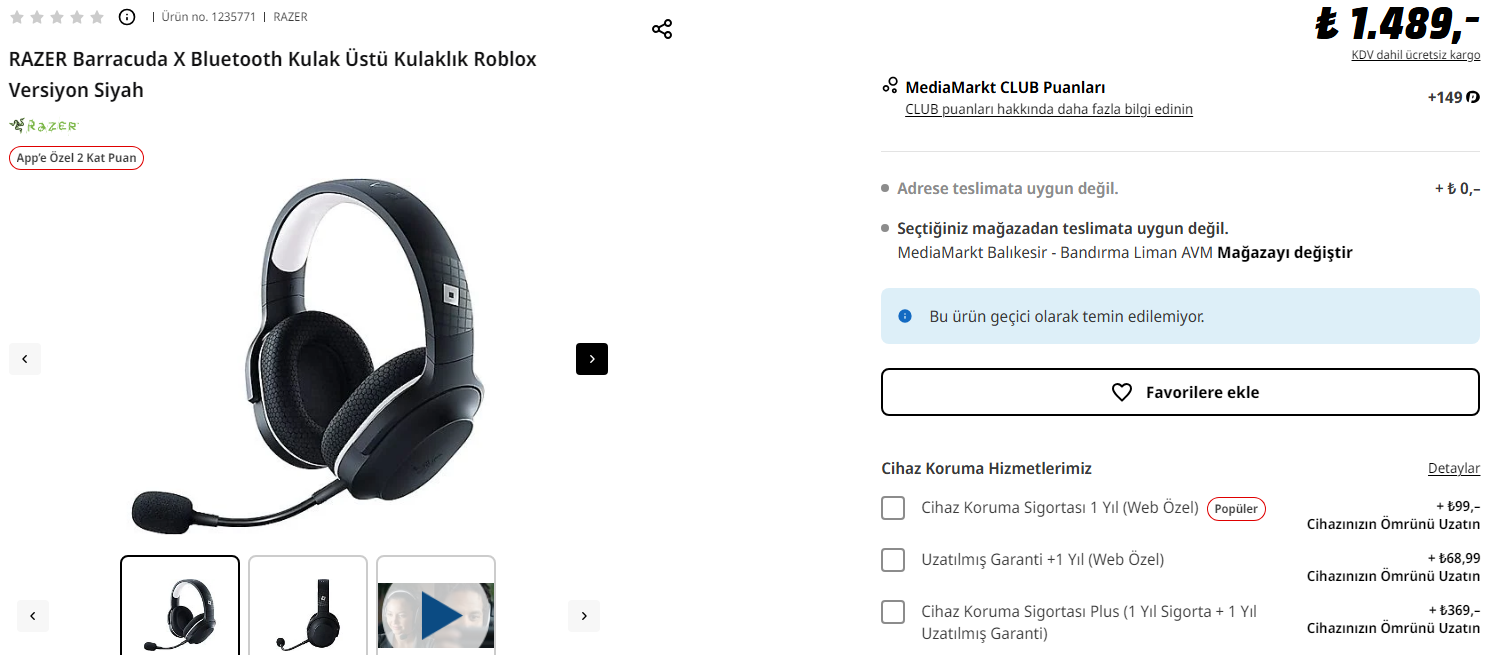The height and width of the screenshot is (655, 1487).
Task: Click the blue info icon in availability notice
Action: 905,316
